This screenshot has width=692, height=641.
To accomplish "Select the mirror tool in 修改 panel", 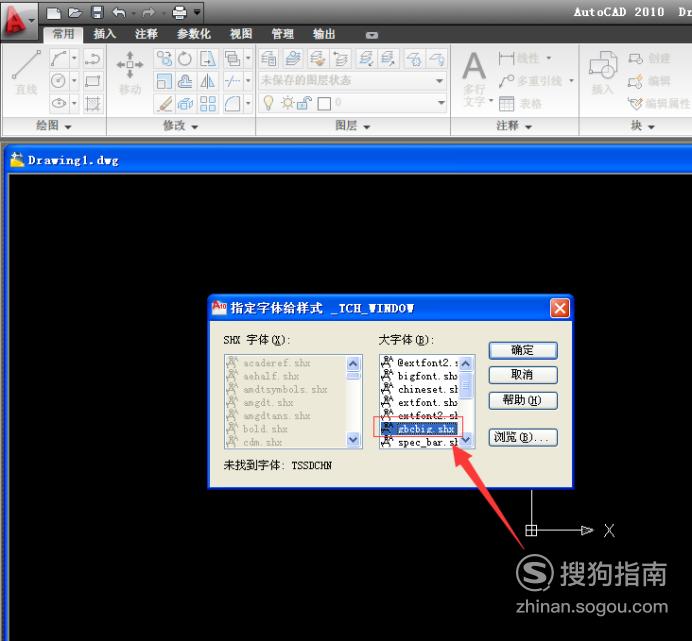I will point(207,81).
